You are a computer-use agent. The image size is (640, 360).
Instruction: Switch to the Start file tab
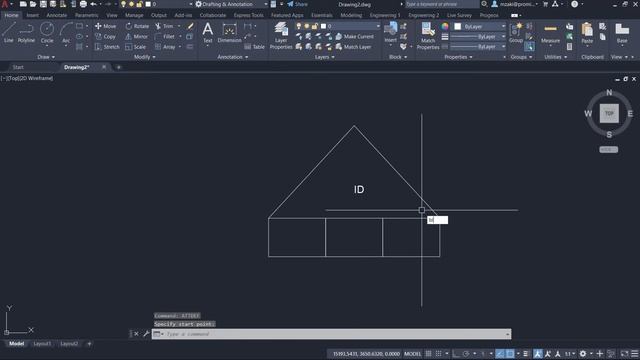[x=18, y=67]
